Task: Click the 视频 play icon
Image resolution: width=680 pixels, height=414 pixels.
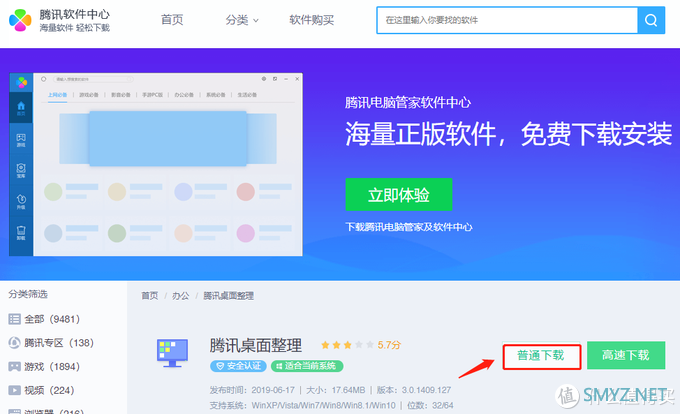Action: click(14, 390)
